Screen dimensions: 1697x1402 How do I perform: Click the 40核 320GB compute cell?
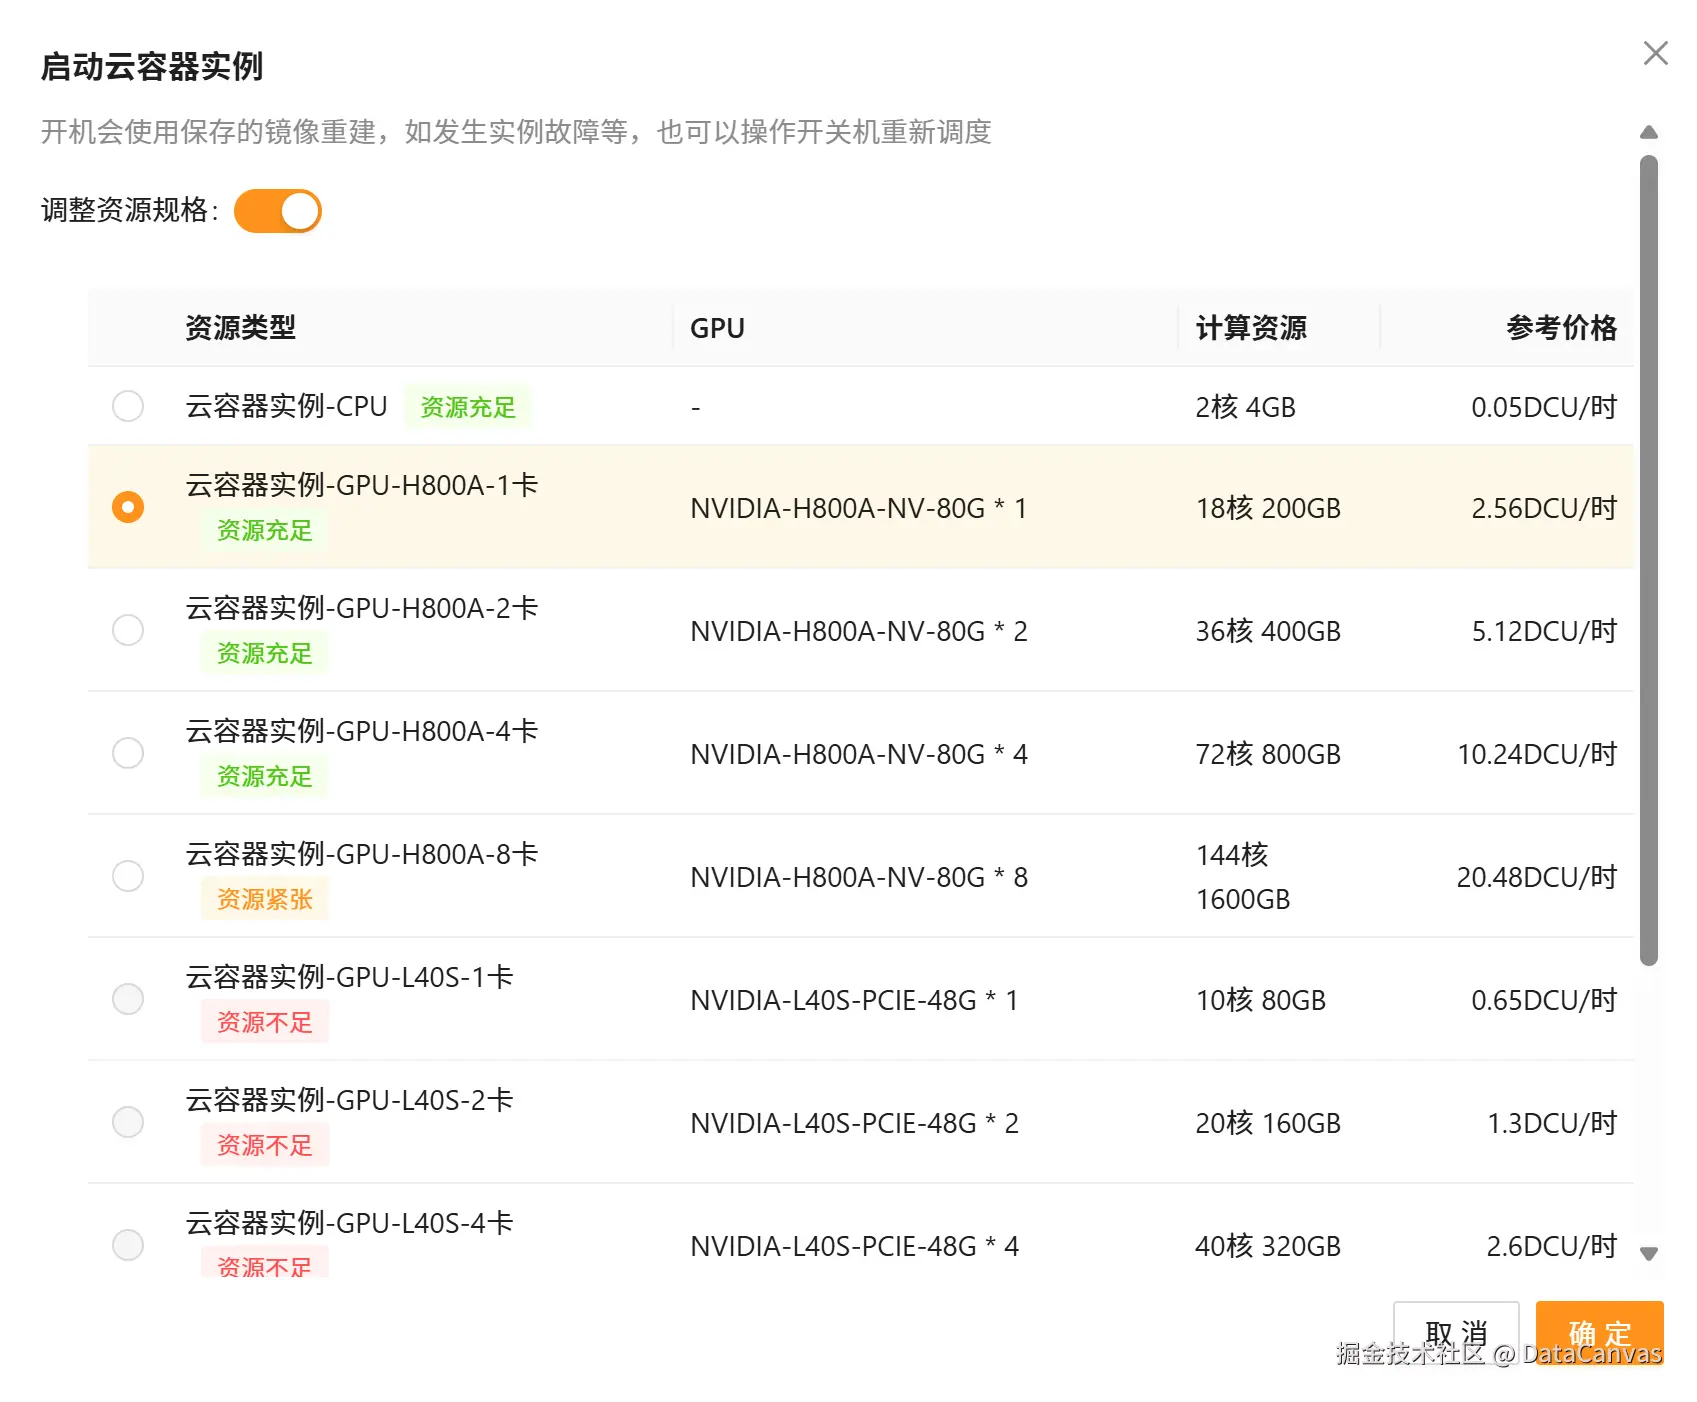point(1268,1246)
